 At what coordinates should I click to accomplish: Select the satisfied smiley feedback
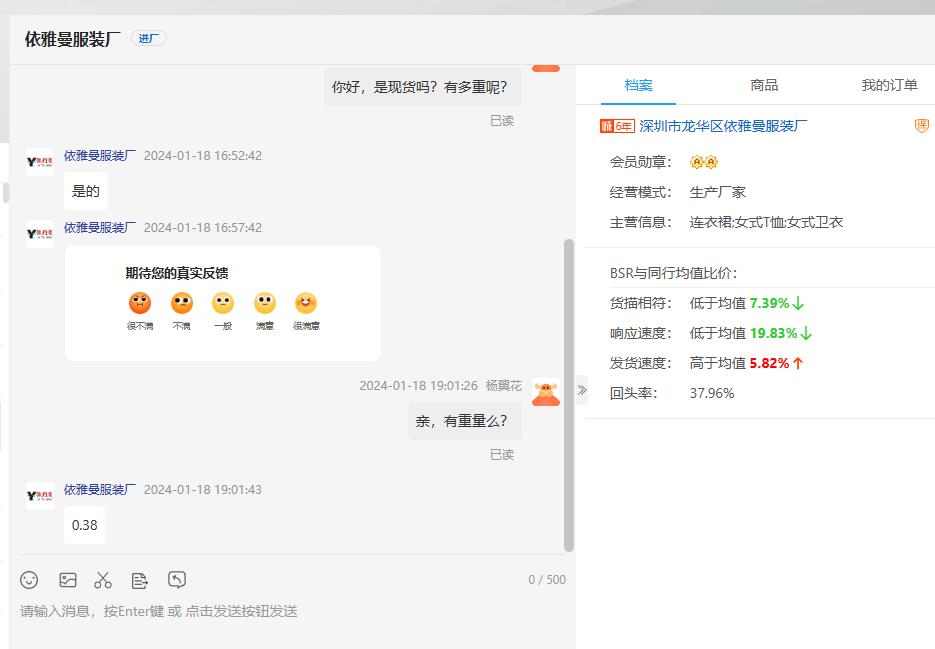(x=265, y=303)
